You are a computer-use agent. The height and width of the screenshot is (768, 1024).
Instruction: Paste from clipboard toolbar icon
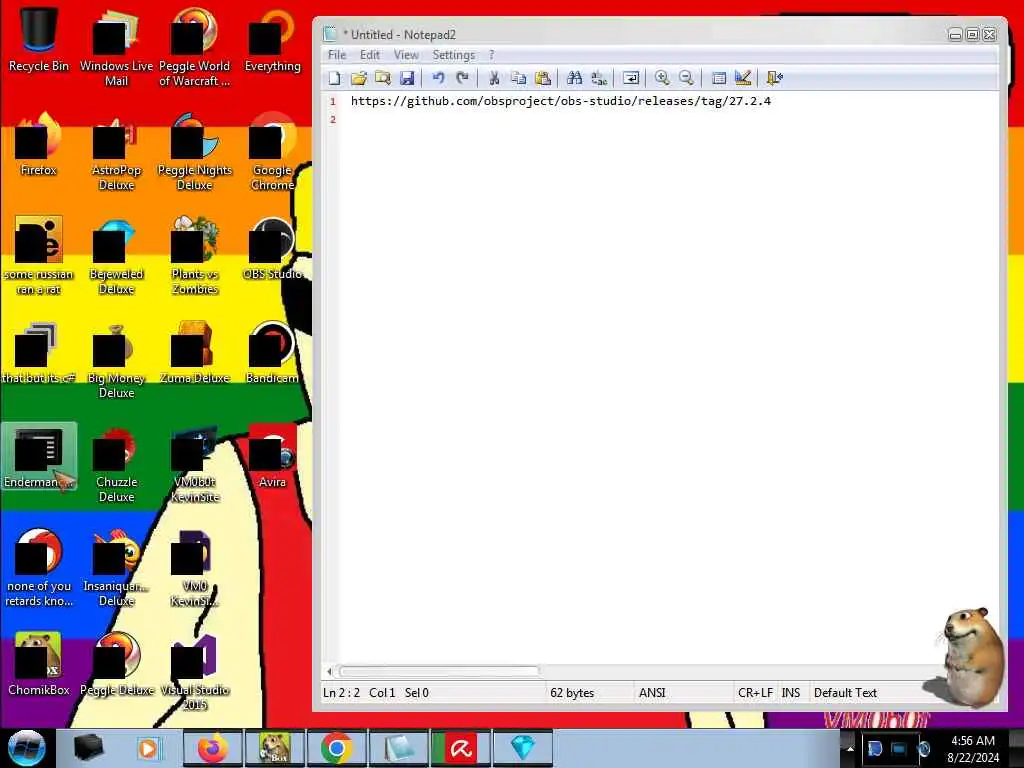tap(543, 78)
